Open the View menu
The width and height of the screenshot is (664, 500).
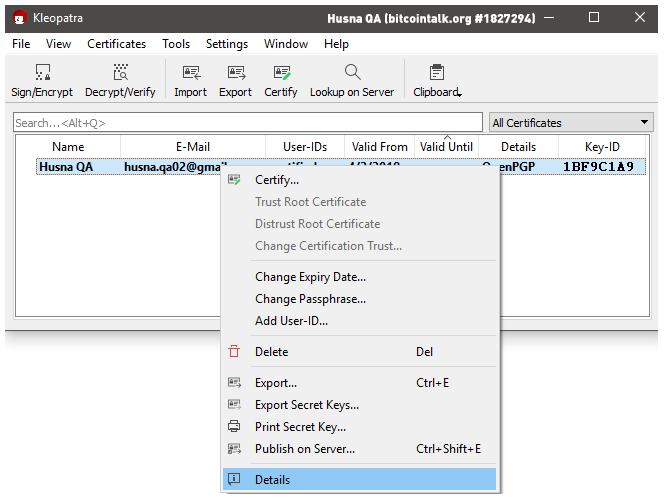click(x=58, y=44)
